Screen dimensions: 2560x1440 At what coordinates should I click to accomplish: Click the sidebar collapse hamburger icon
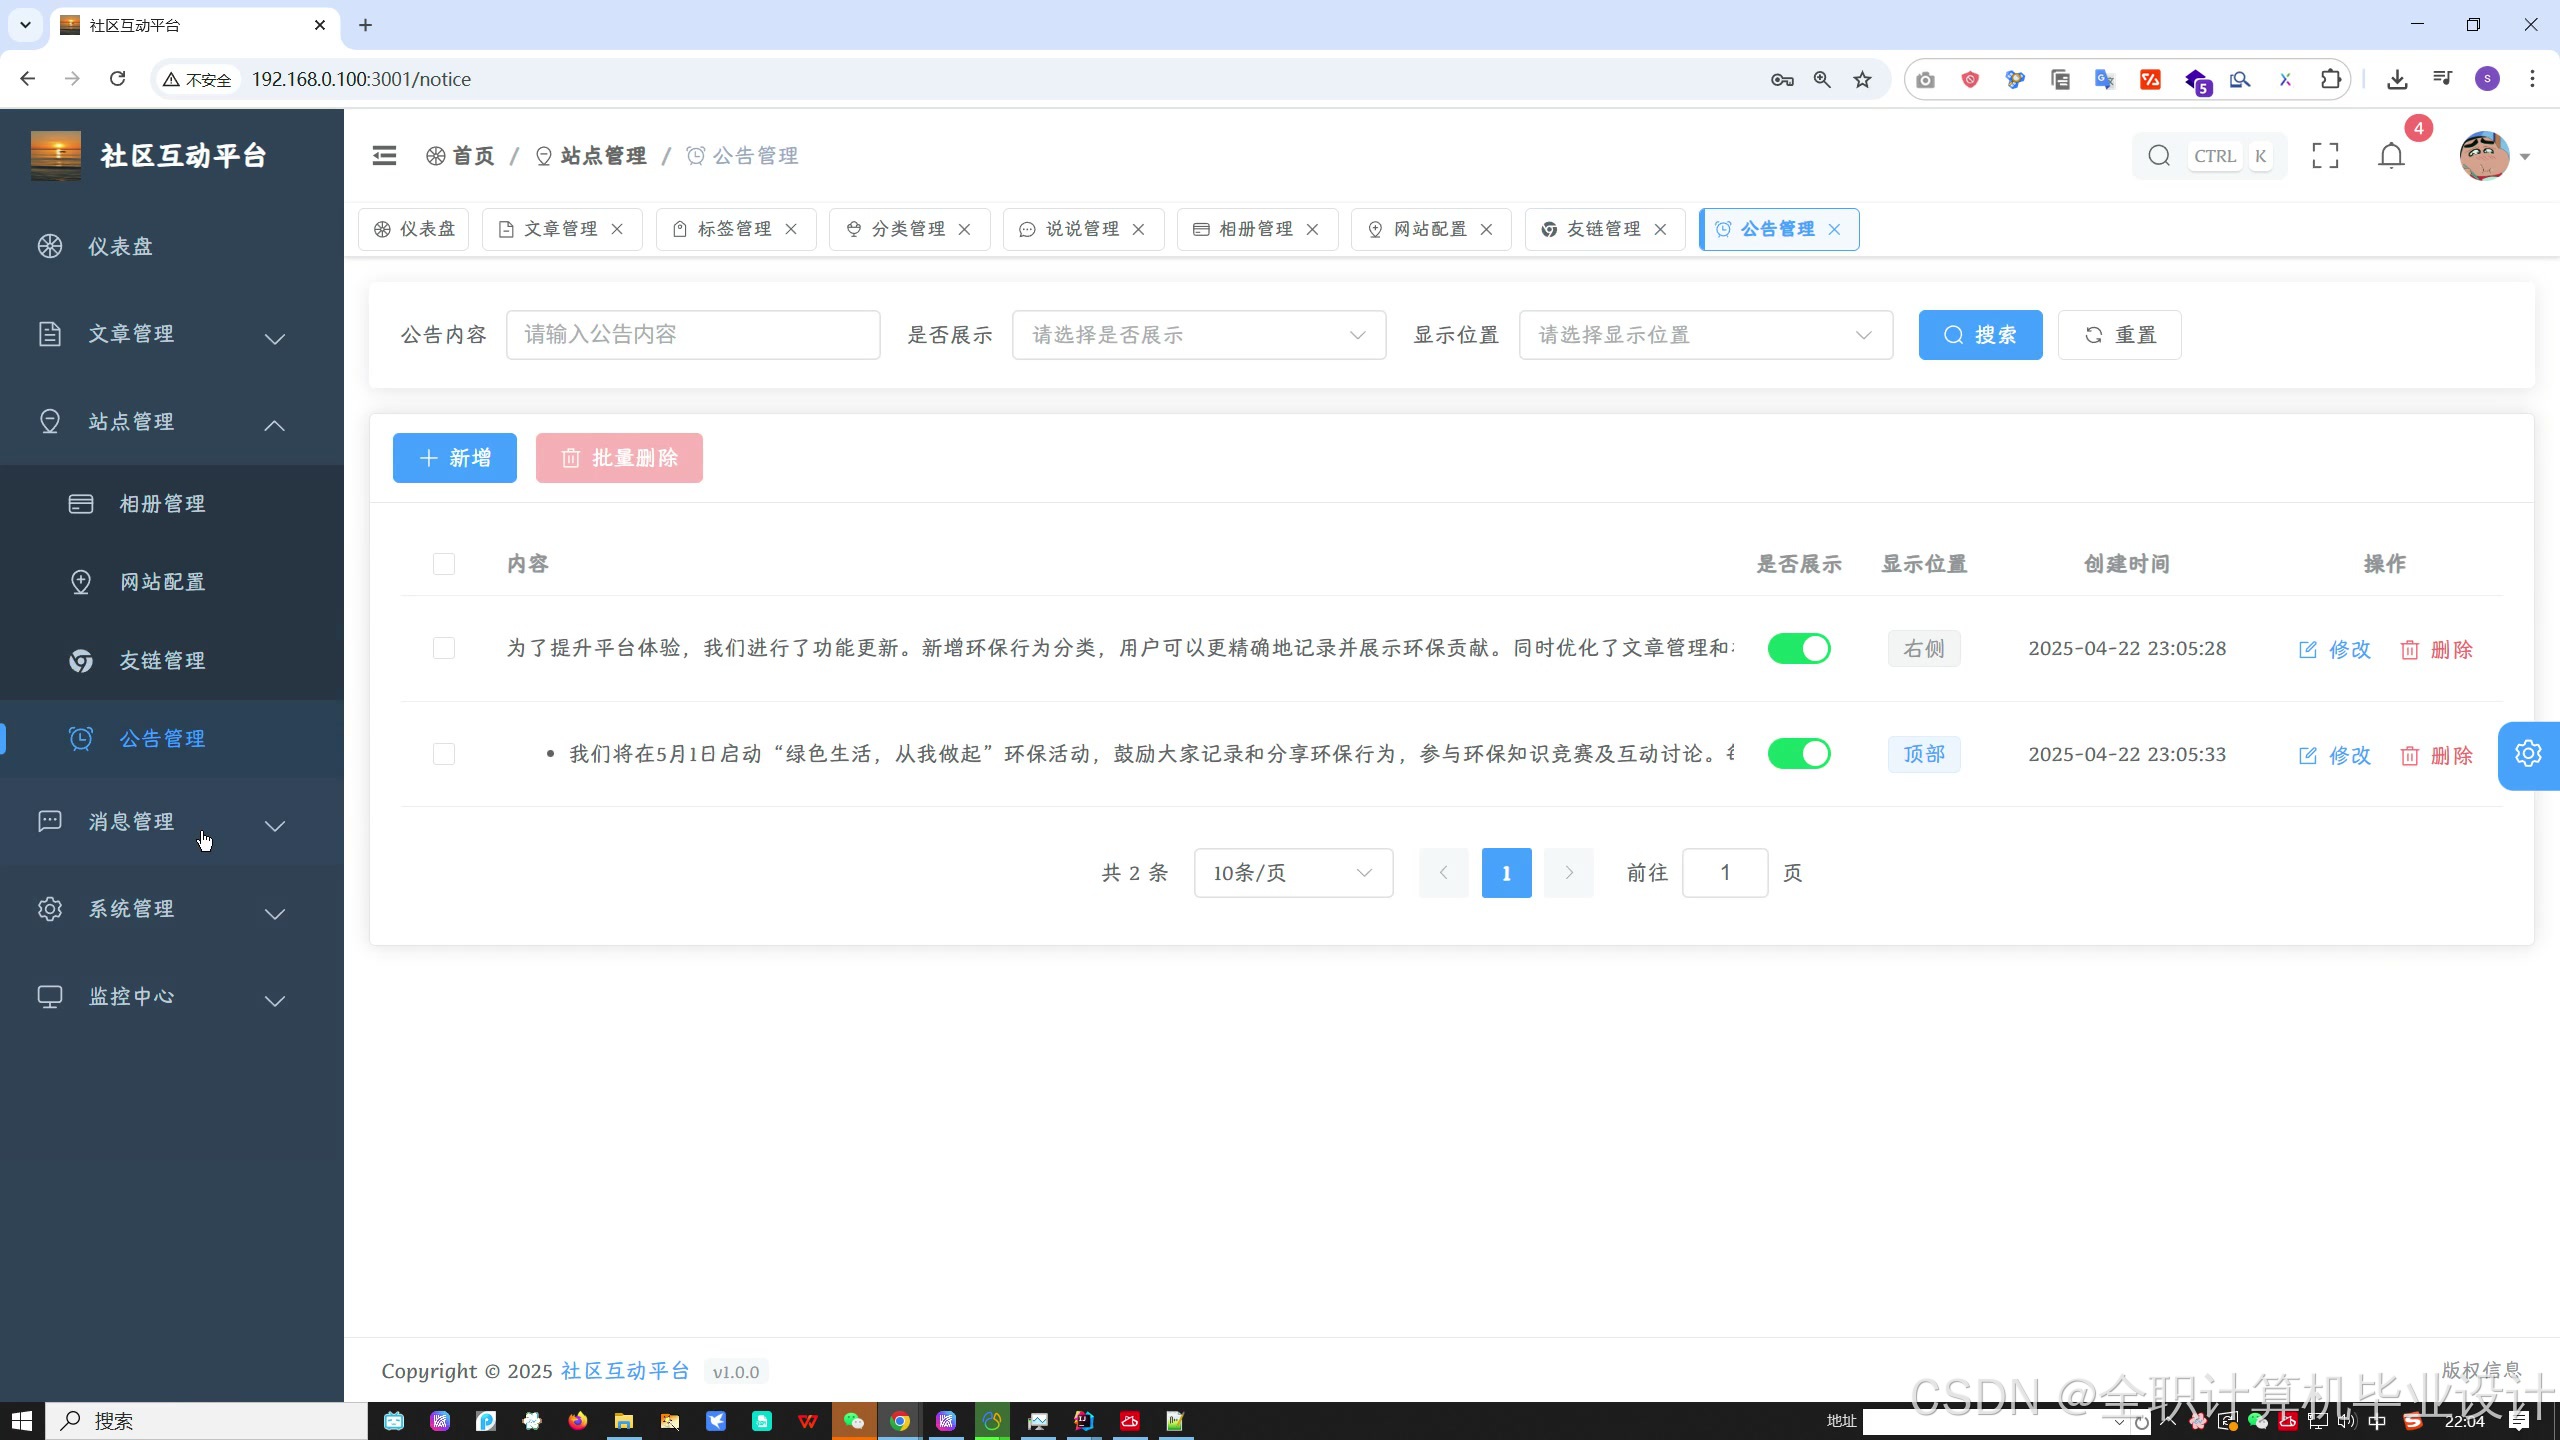384,155
